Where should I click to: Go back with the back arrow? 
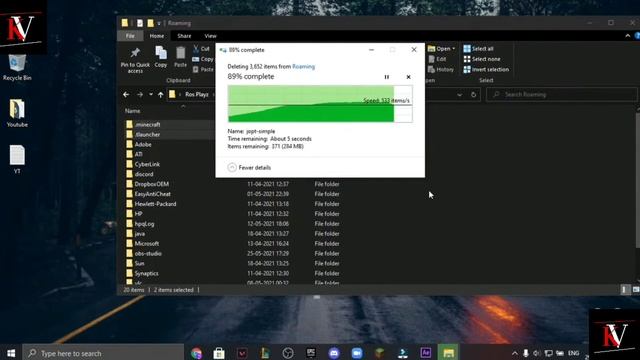[x=126, y=95]
